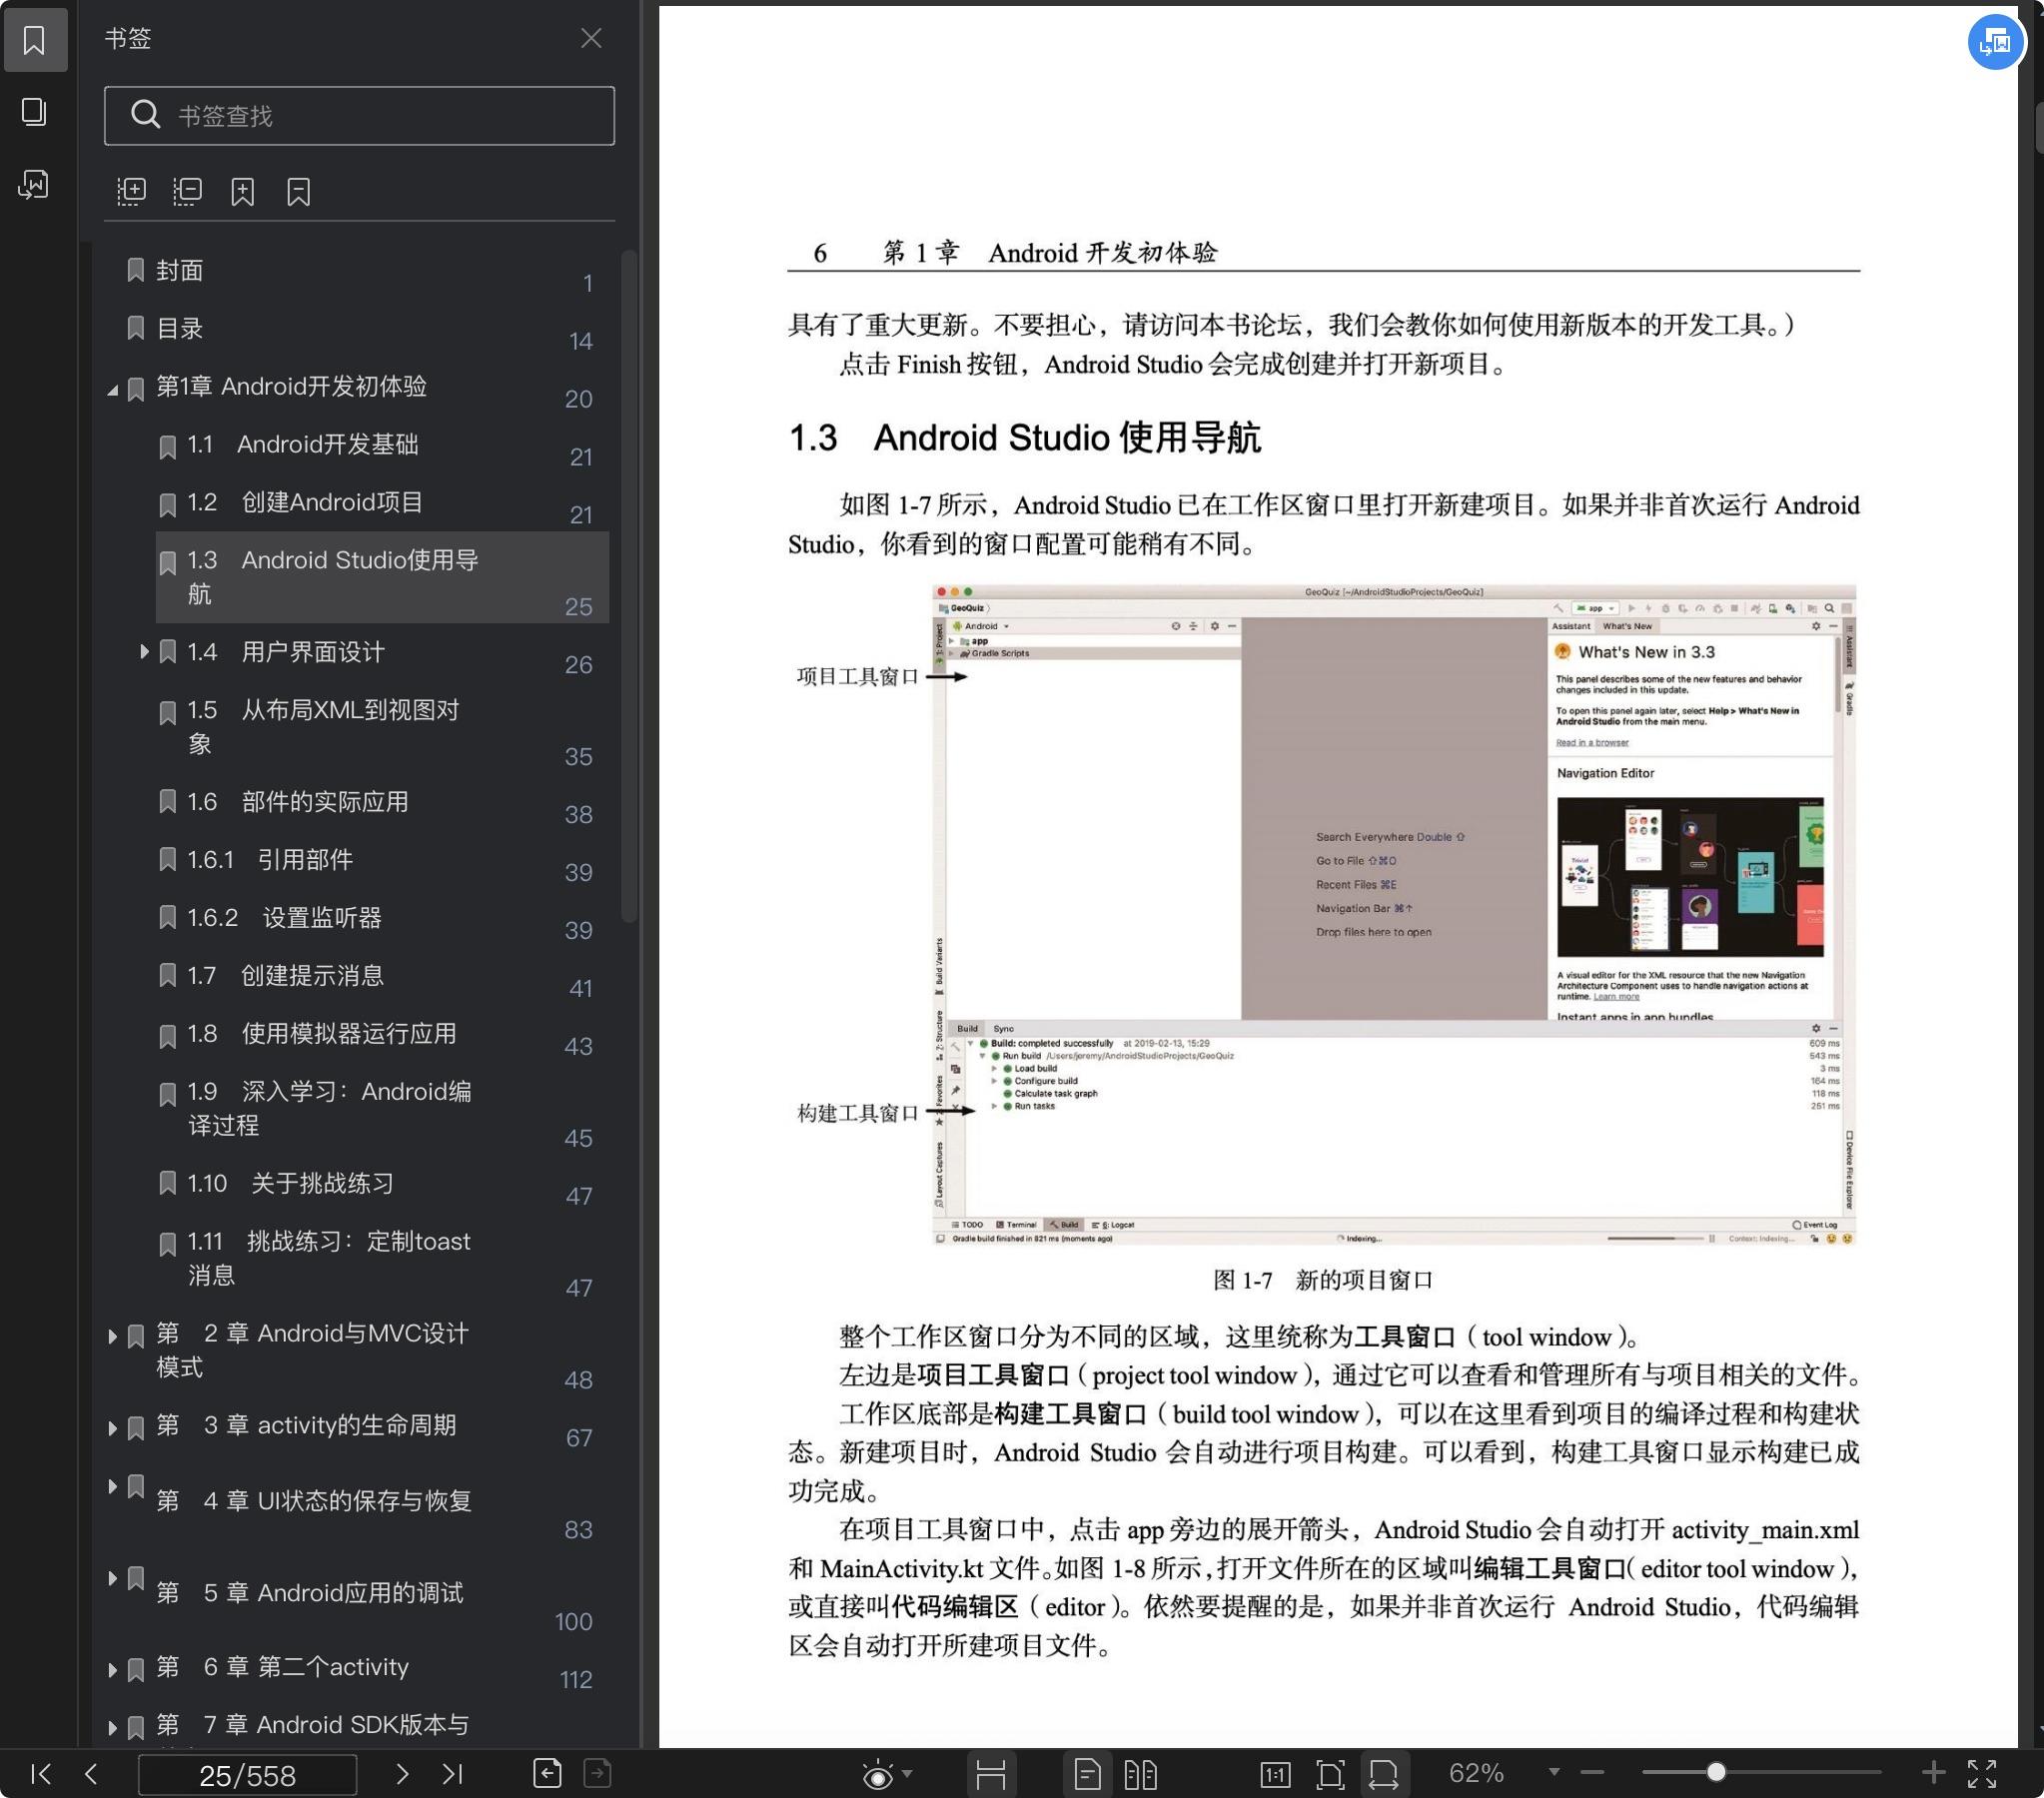Expand 第6章 第二个activity
2044x1798 pixels.
[112, 1670]
